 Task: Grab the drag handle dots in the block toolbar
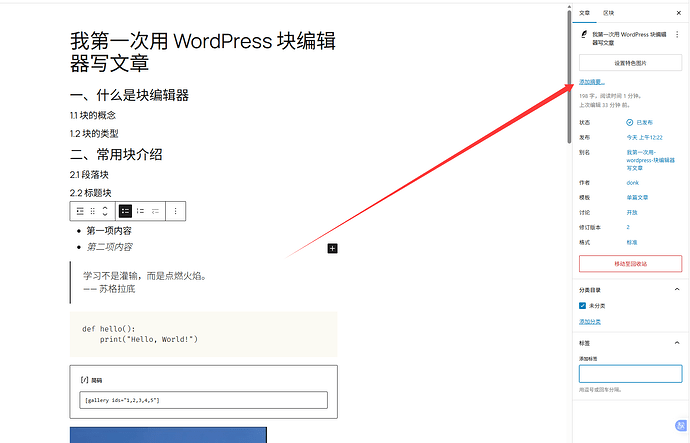click(x=92, y=211)
